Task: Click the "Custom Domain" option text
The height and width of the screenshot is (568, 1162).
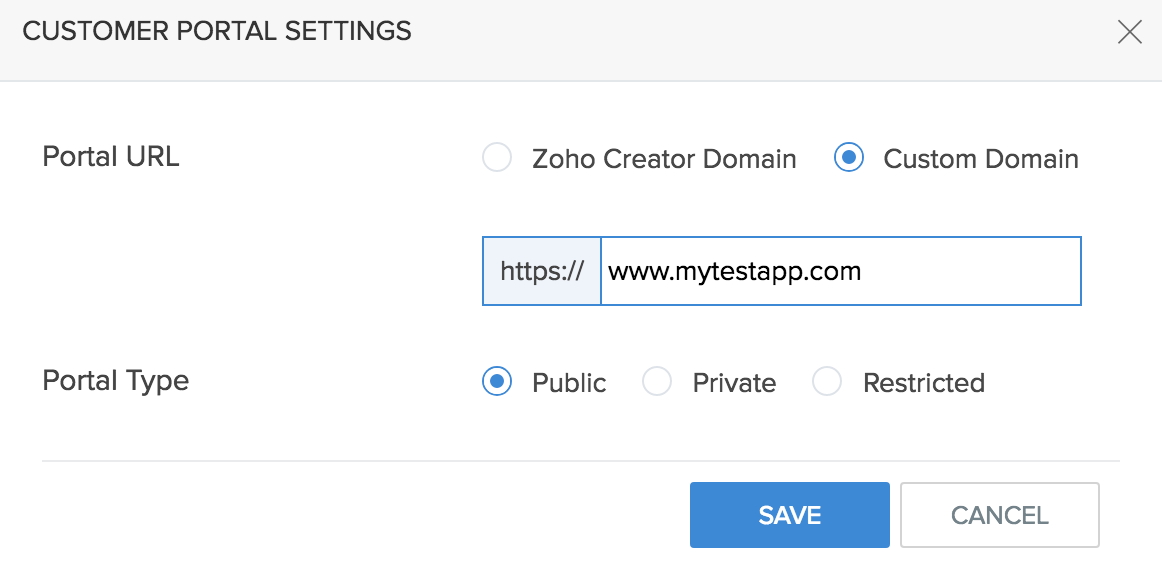Action: 980,159
